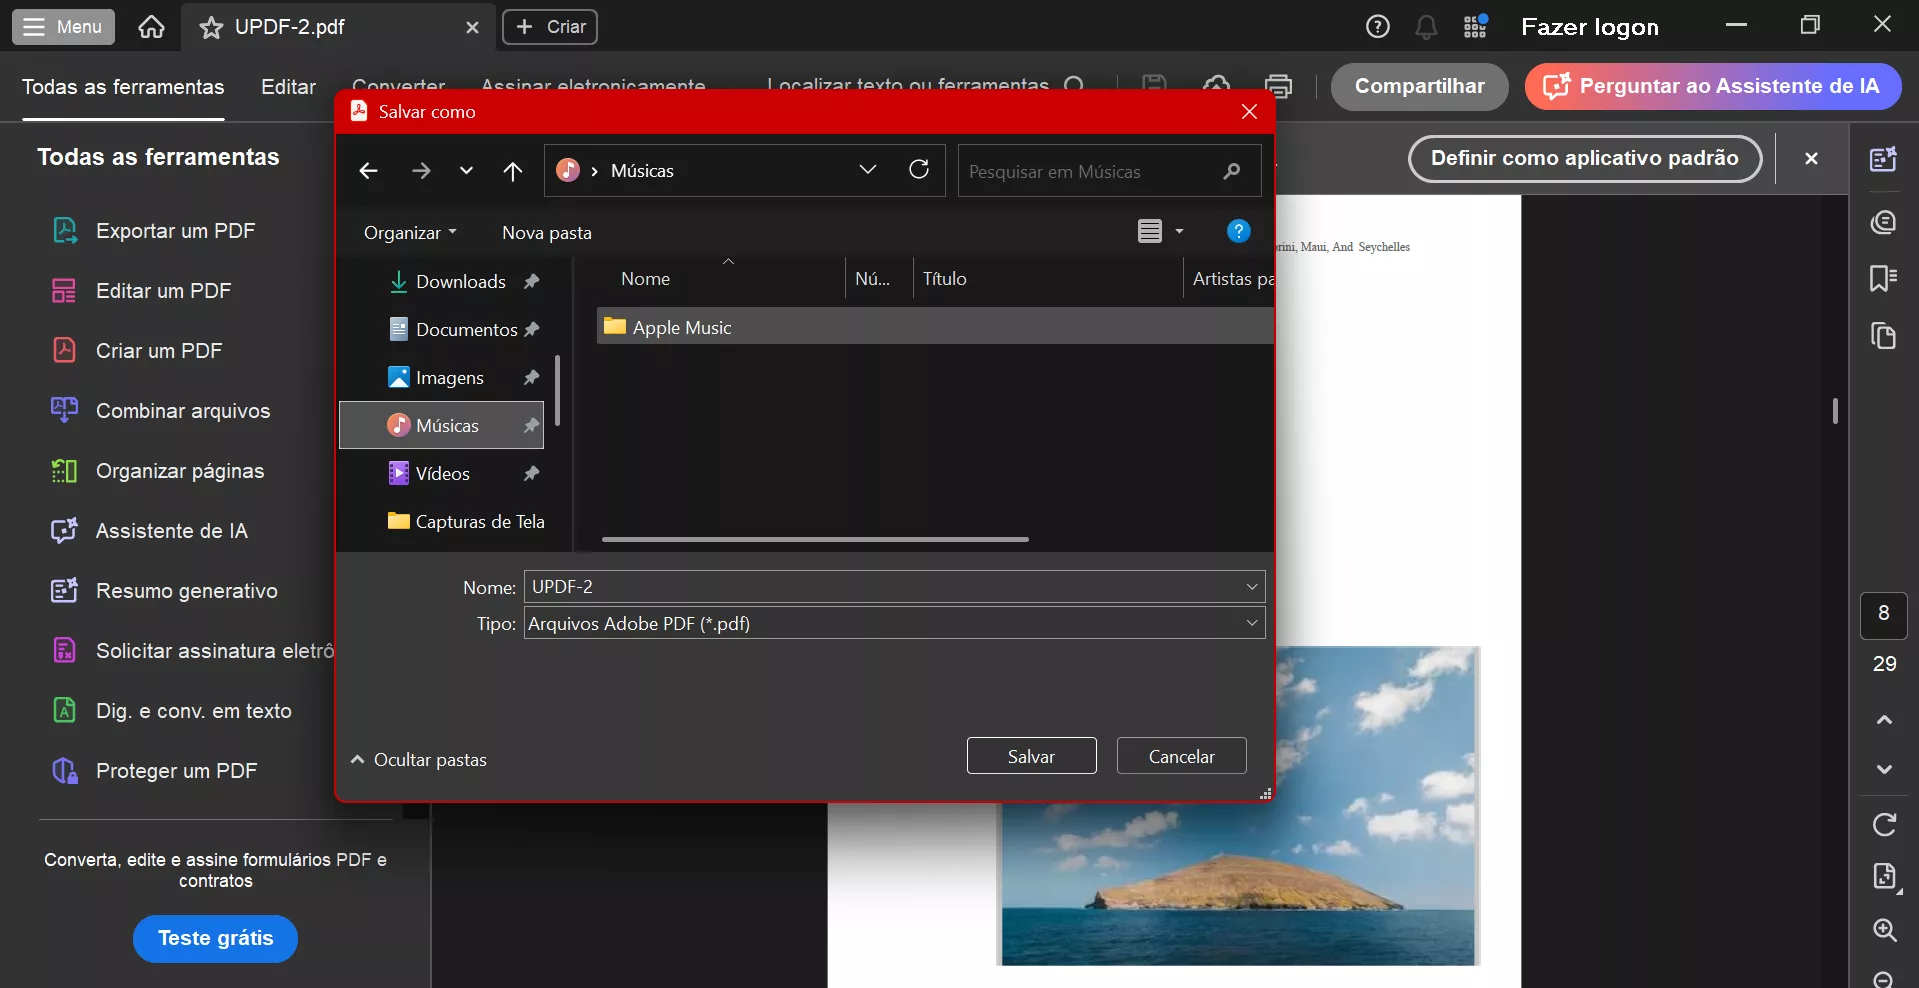
Task: Open the print dialog icon
Action: (x=1279, y=86)
